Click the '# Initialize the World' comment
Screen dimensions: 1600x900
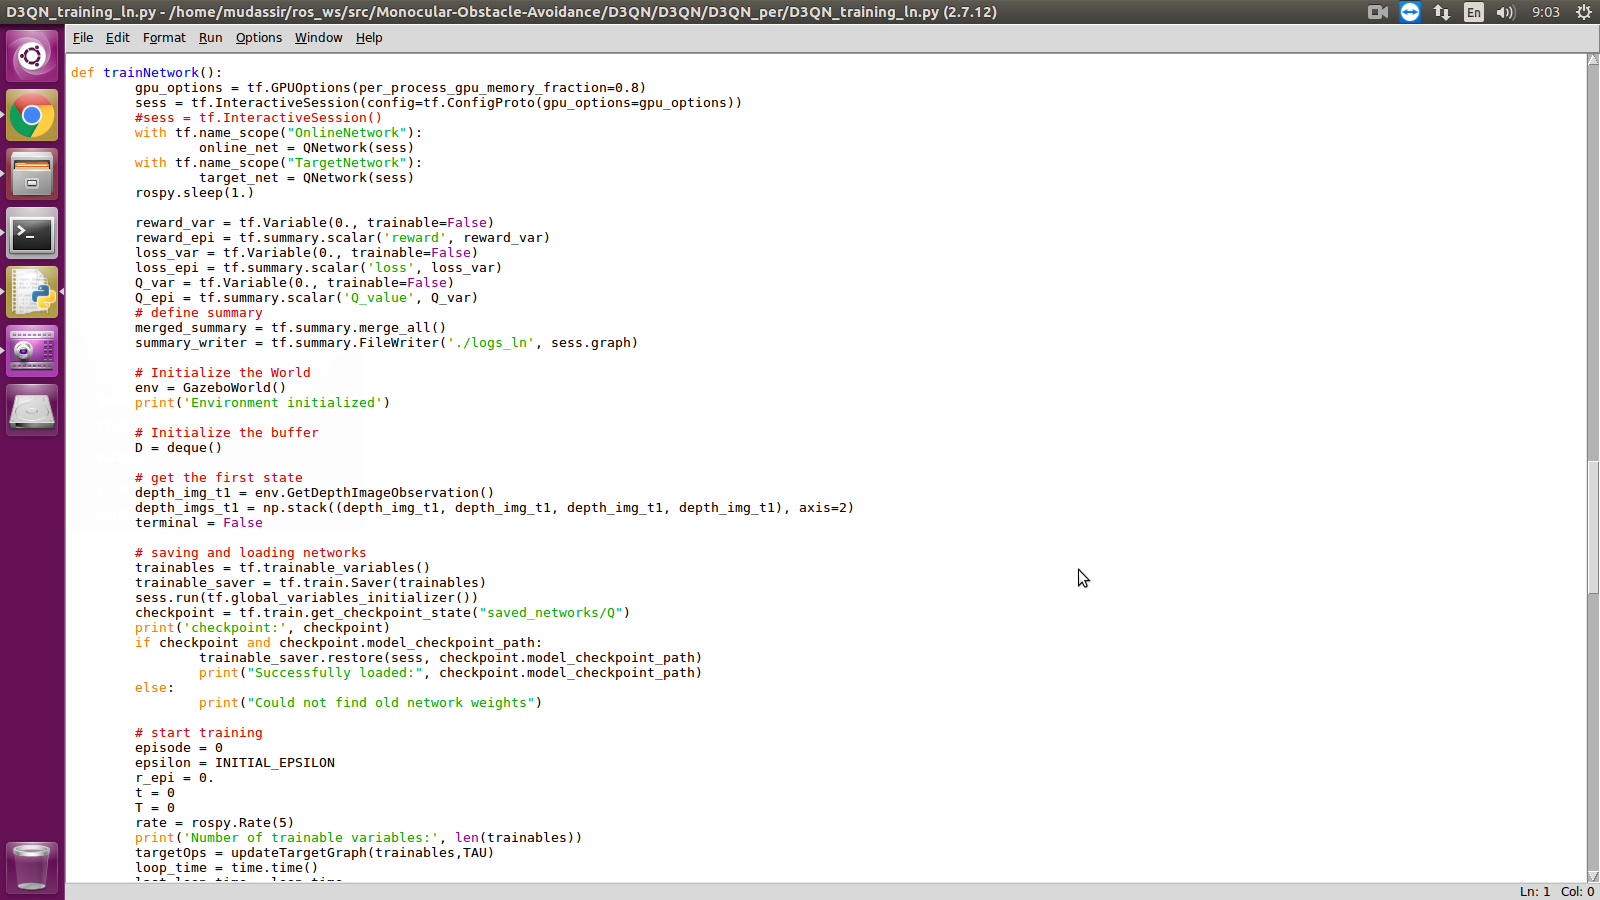coord(223,373)
